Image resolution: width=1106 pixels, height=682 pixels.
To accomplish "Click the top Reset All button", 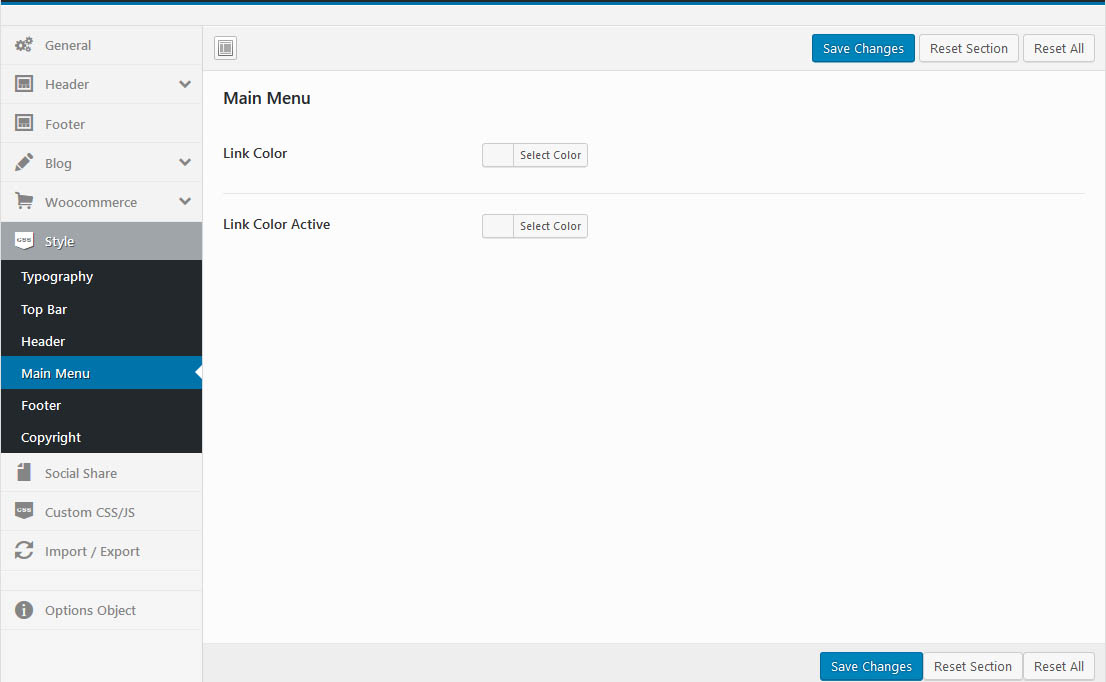I will click(1058, 48).
